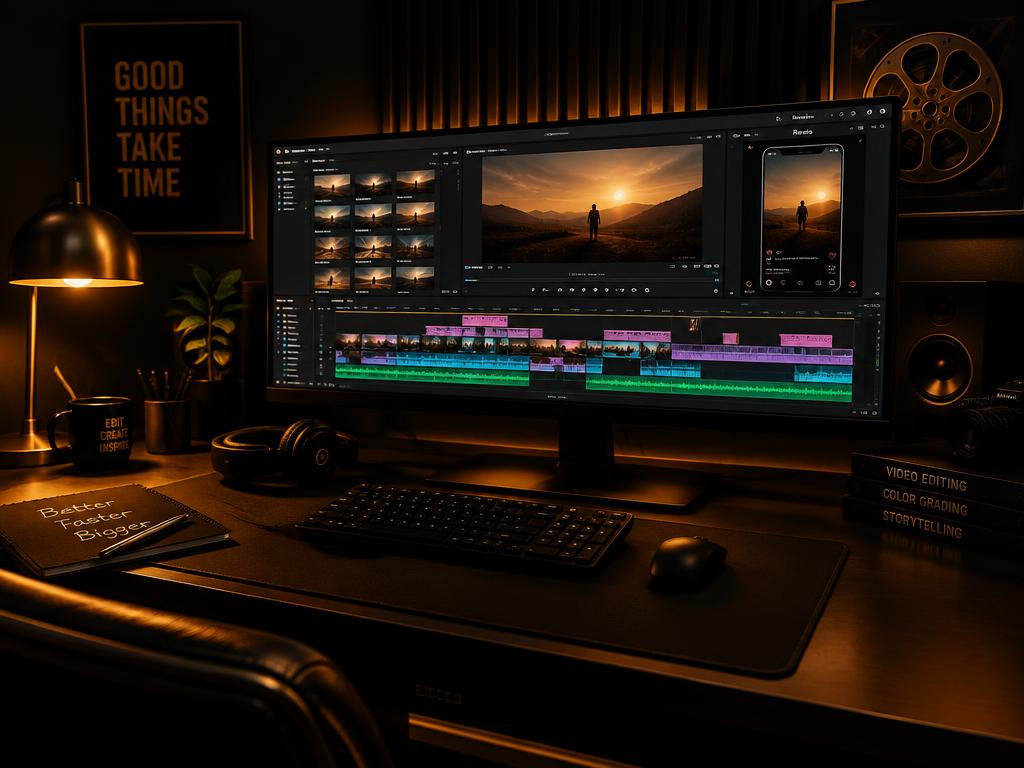This screenshot has height=768, width=1024.
Task: Click the orange diamond icon left of the phone mockup
Action: [748, 284]
